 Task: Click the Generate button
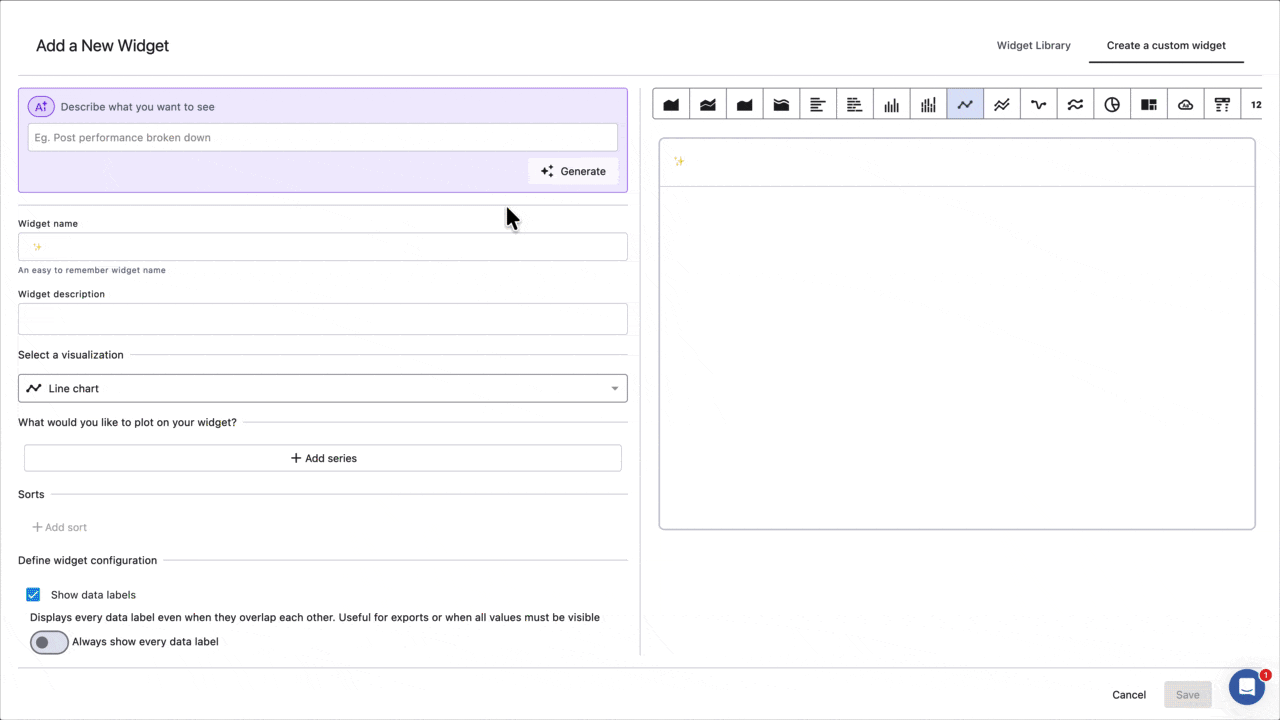click(x=573, y=171)
